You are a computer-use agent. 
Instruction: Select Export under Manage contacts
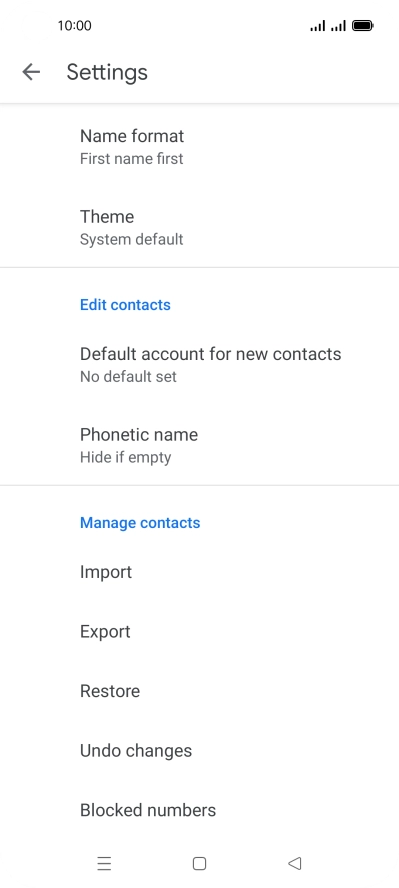199,631
